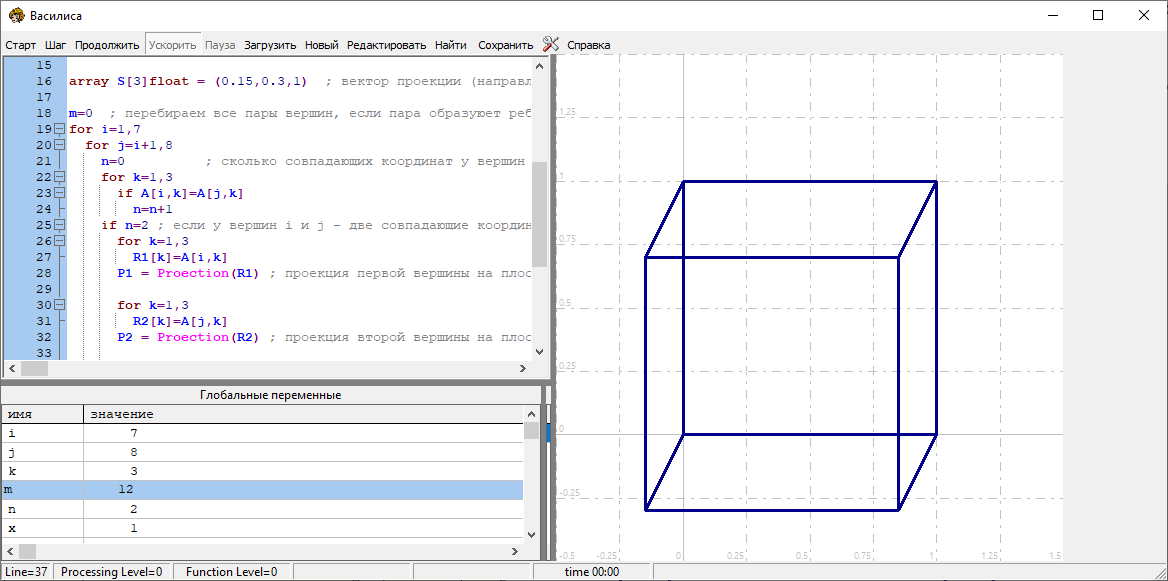Collapse the fold marker at line 30
This screenshot has width=1168, height=581.
click(x=59, y=306)
